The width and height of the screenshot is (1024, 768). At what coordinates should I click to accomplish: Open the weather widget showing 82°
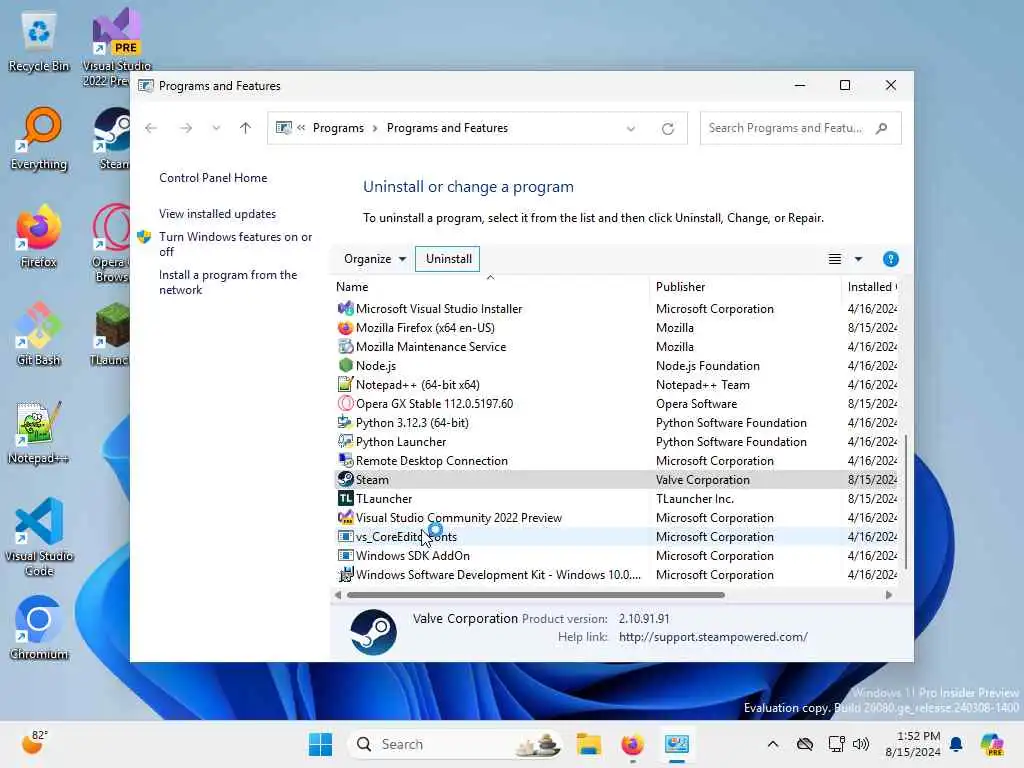click(x=34, y=743)
